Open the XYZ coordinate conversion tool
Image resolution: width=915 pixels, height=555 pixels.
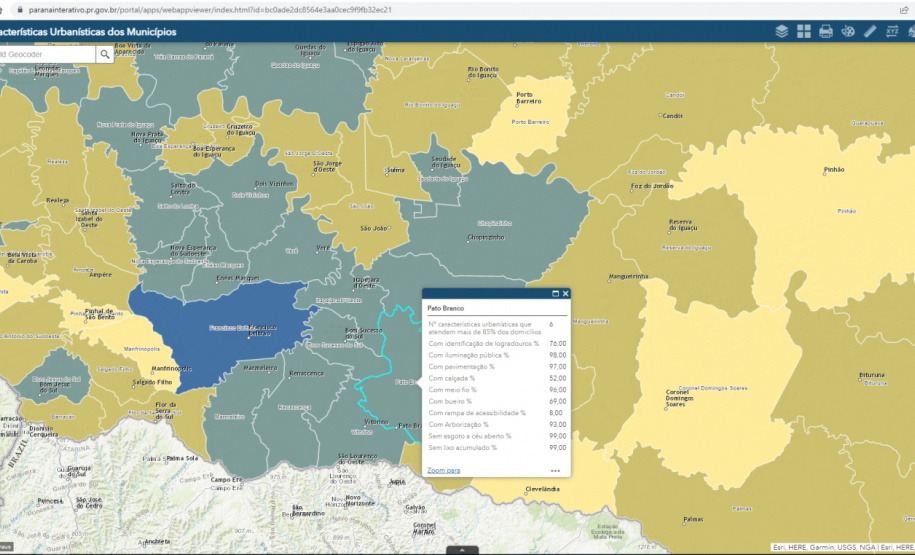click(x=892, y=32)
